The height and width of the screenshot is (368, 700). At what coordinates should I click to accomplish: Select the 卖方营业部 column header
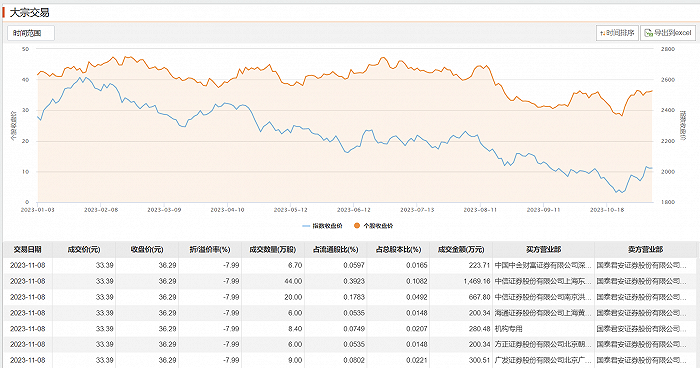click(x=646, y=250)
